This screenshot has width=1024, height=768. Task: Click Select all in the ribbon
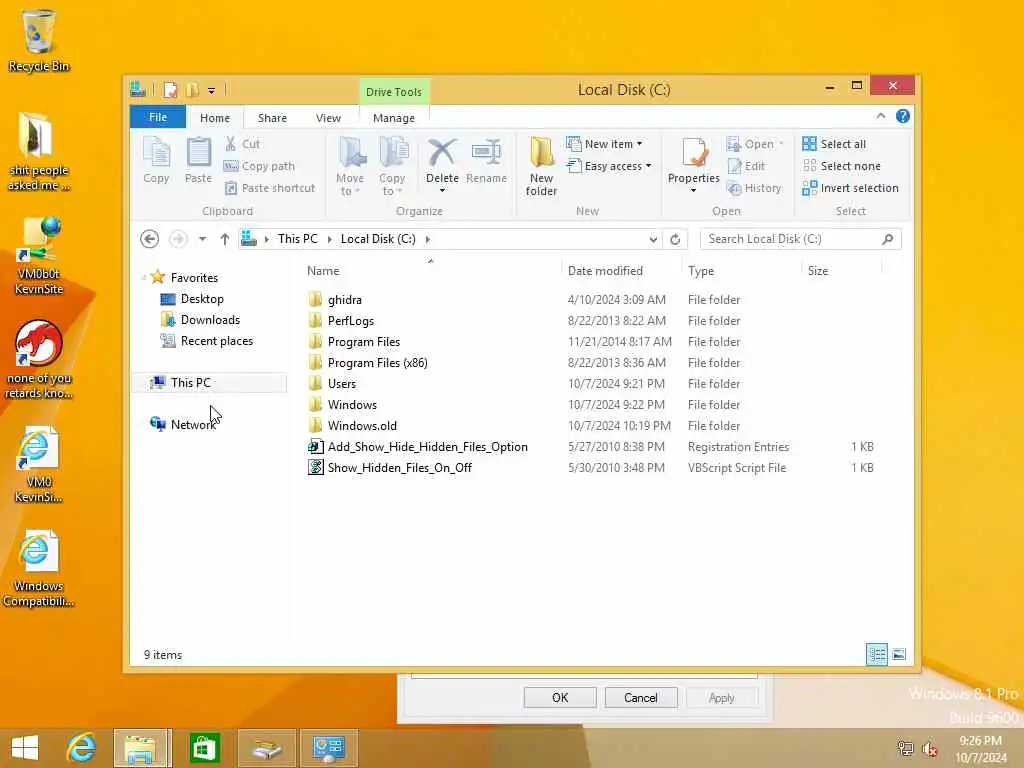tap(834, 144)
